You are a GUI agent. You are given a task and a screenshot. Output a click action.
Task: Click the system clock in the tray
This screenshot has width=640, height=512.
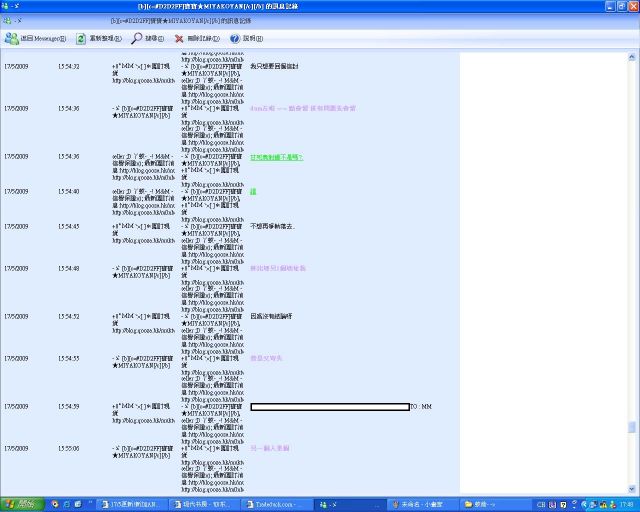pos(627,505)
